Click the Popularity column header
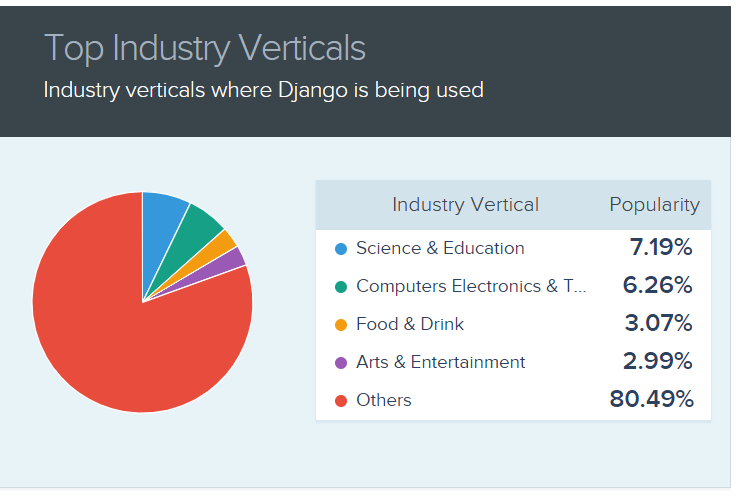 [654, 205]
